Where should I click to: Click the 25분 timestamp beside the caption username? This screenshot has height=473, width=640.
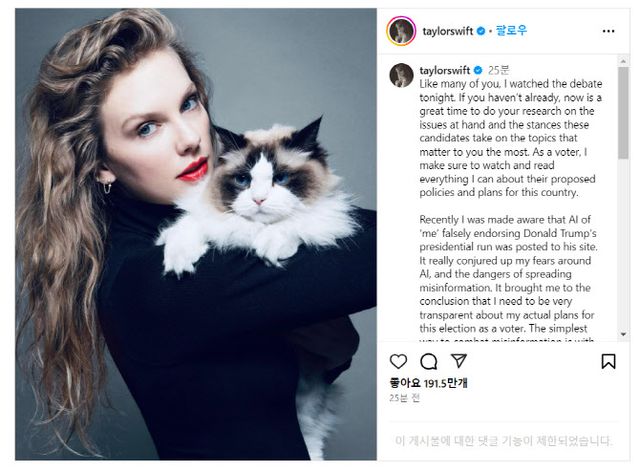click(x=498, y=70)
